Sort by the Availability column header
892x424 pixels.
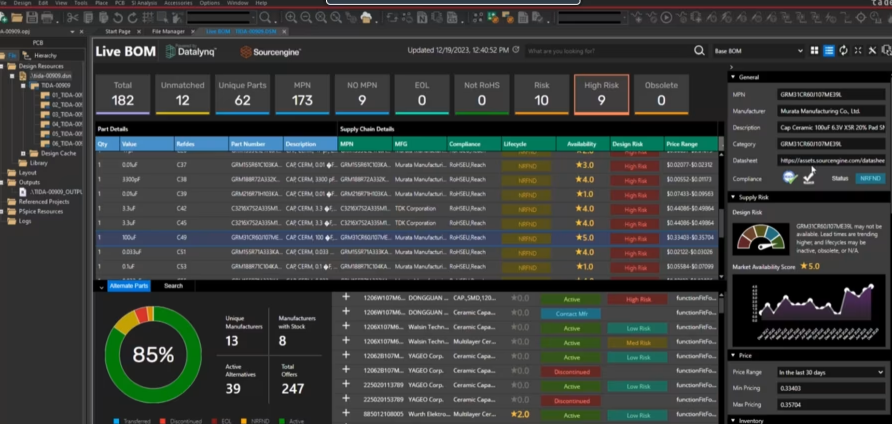pos(583,145)
